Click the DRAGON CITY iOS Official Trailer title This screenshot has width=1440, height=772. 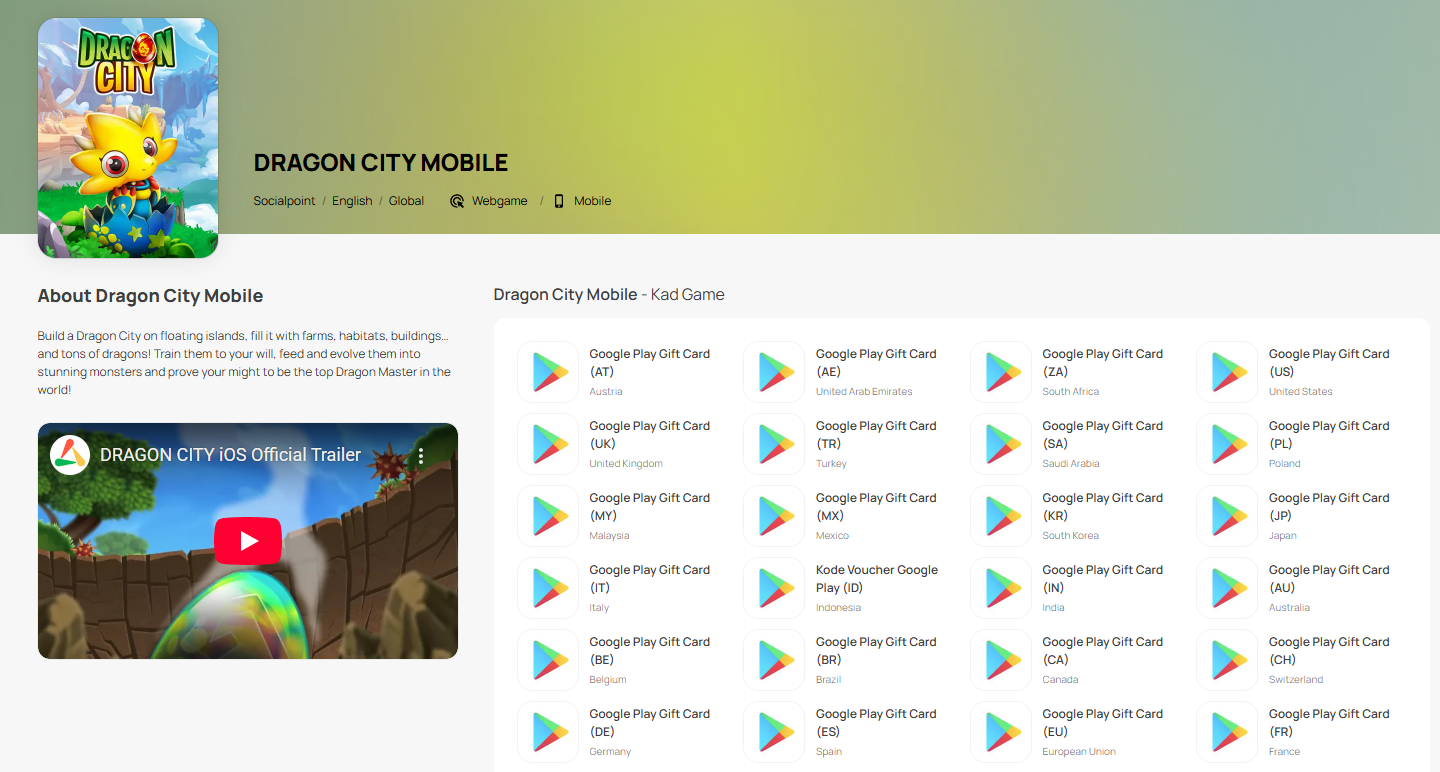230,455
